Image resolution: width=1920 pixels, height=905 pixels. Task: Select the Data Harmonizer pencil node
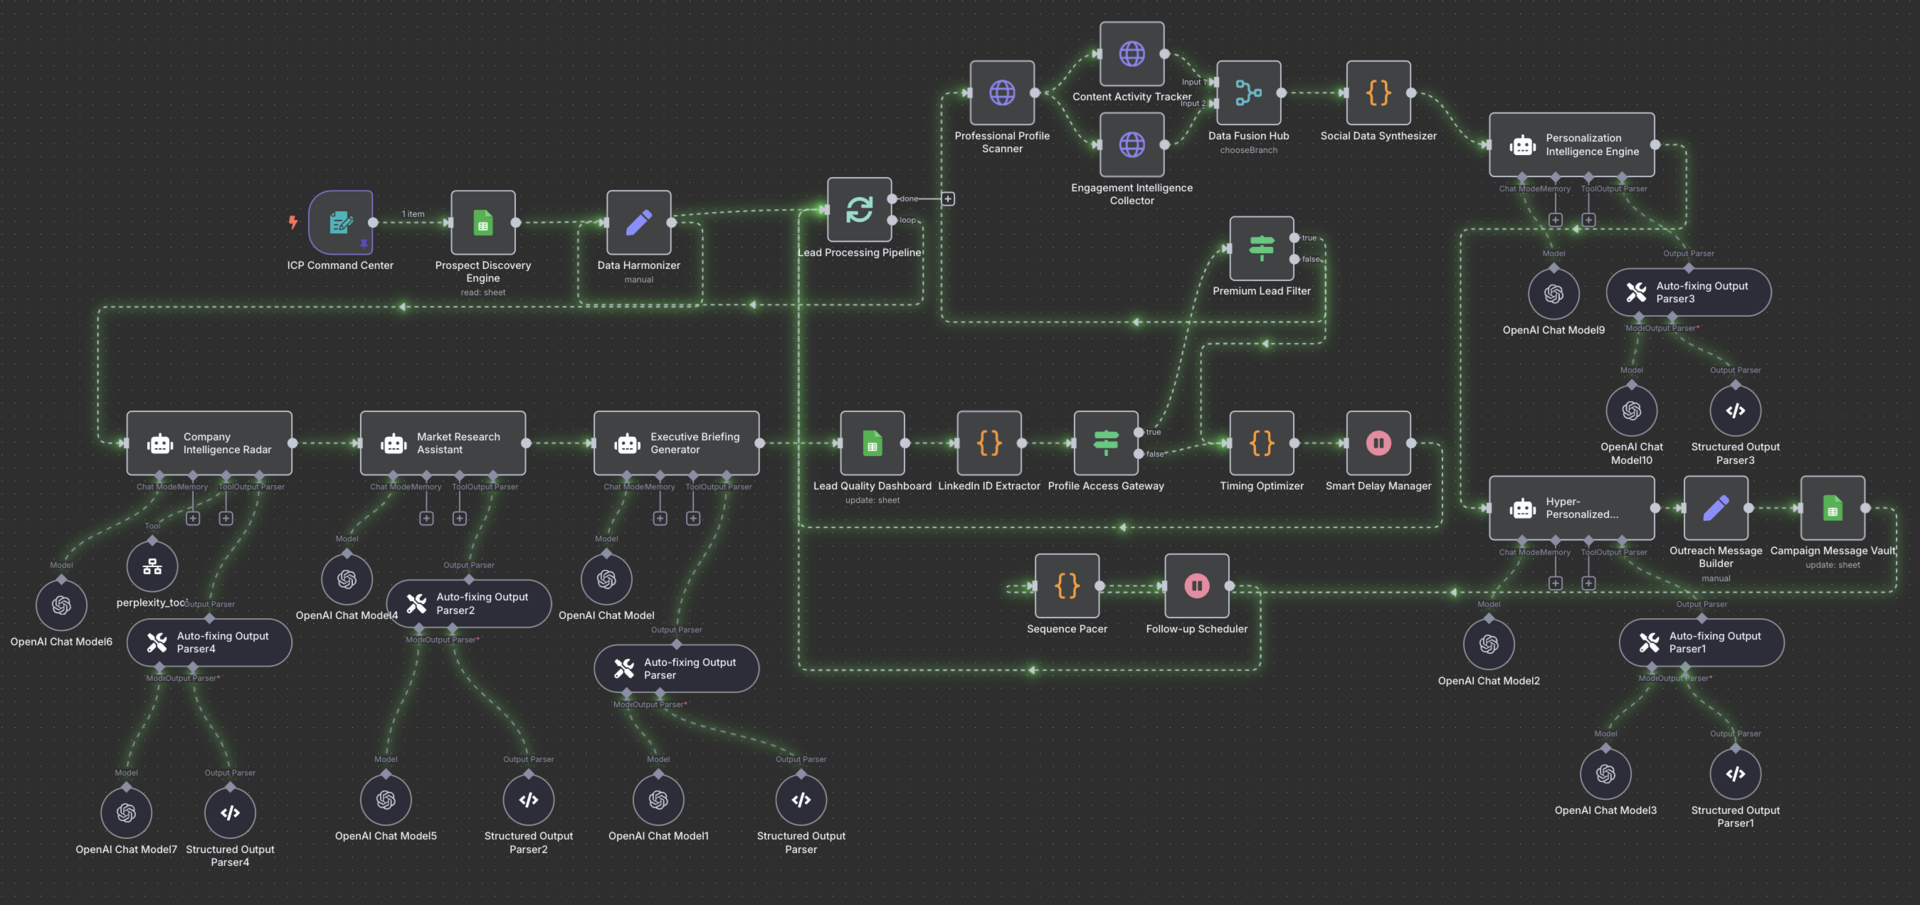coord(638,222)
